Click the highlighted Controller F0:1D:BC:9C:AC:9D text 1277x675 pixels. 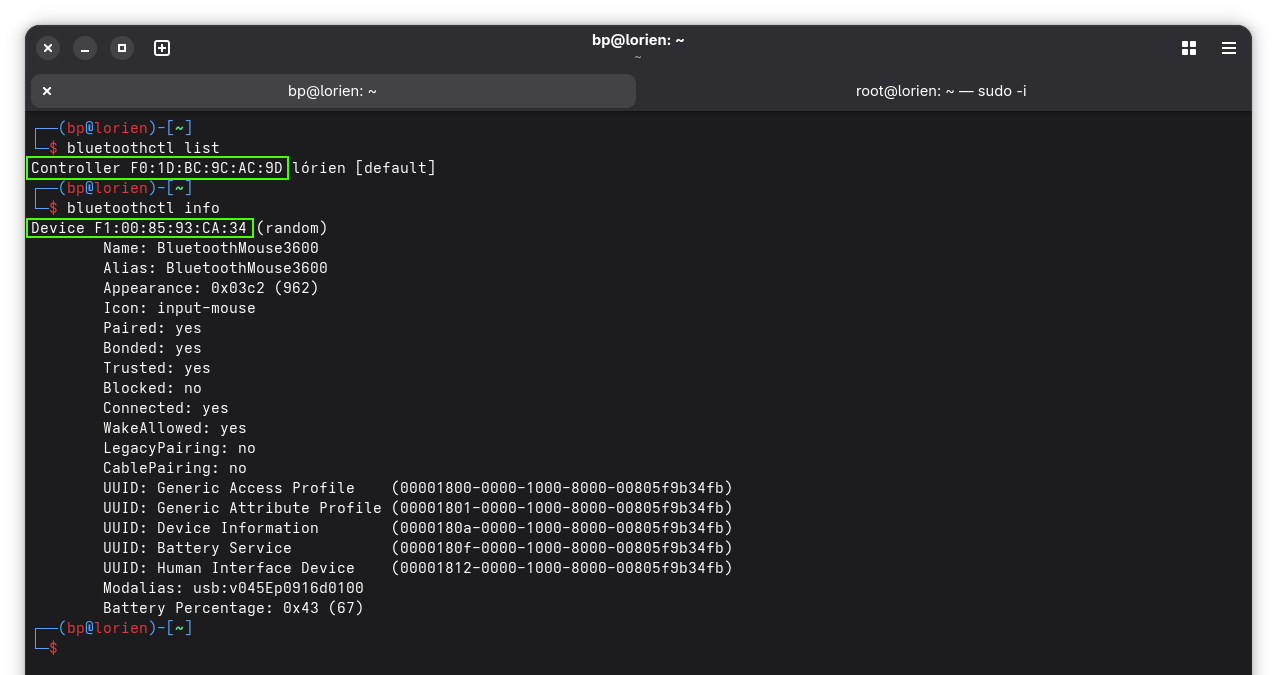click(157, 168)
